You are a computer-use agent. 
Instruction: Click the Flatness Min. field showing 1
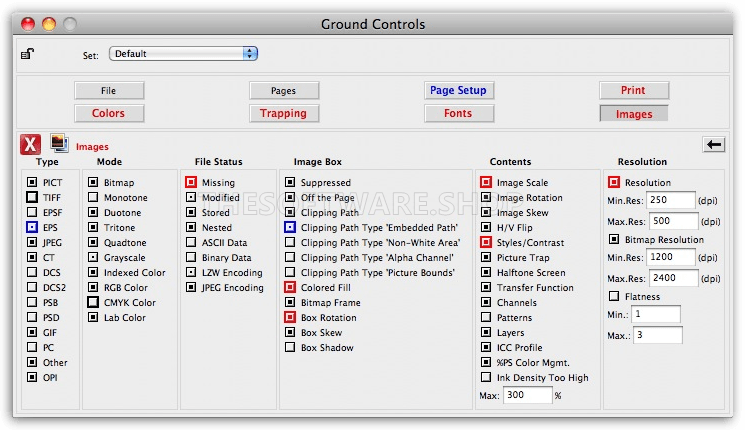point(656,314)
